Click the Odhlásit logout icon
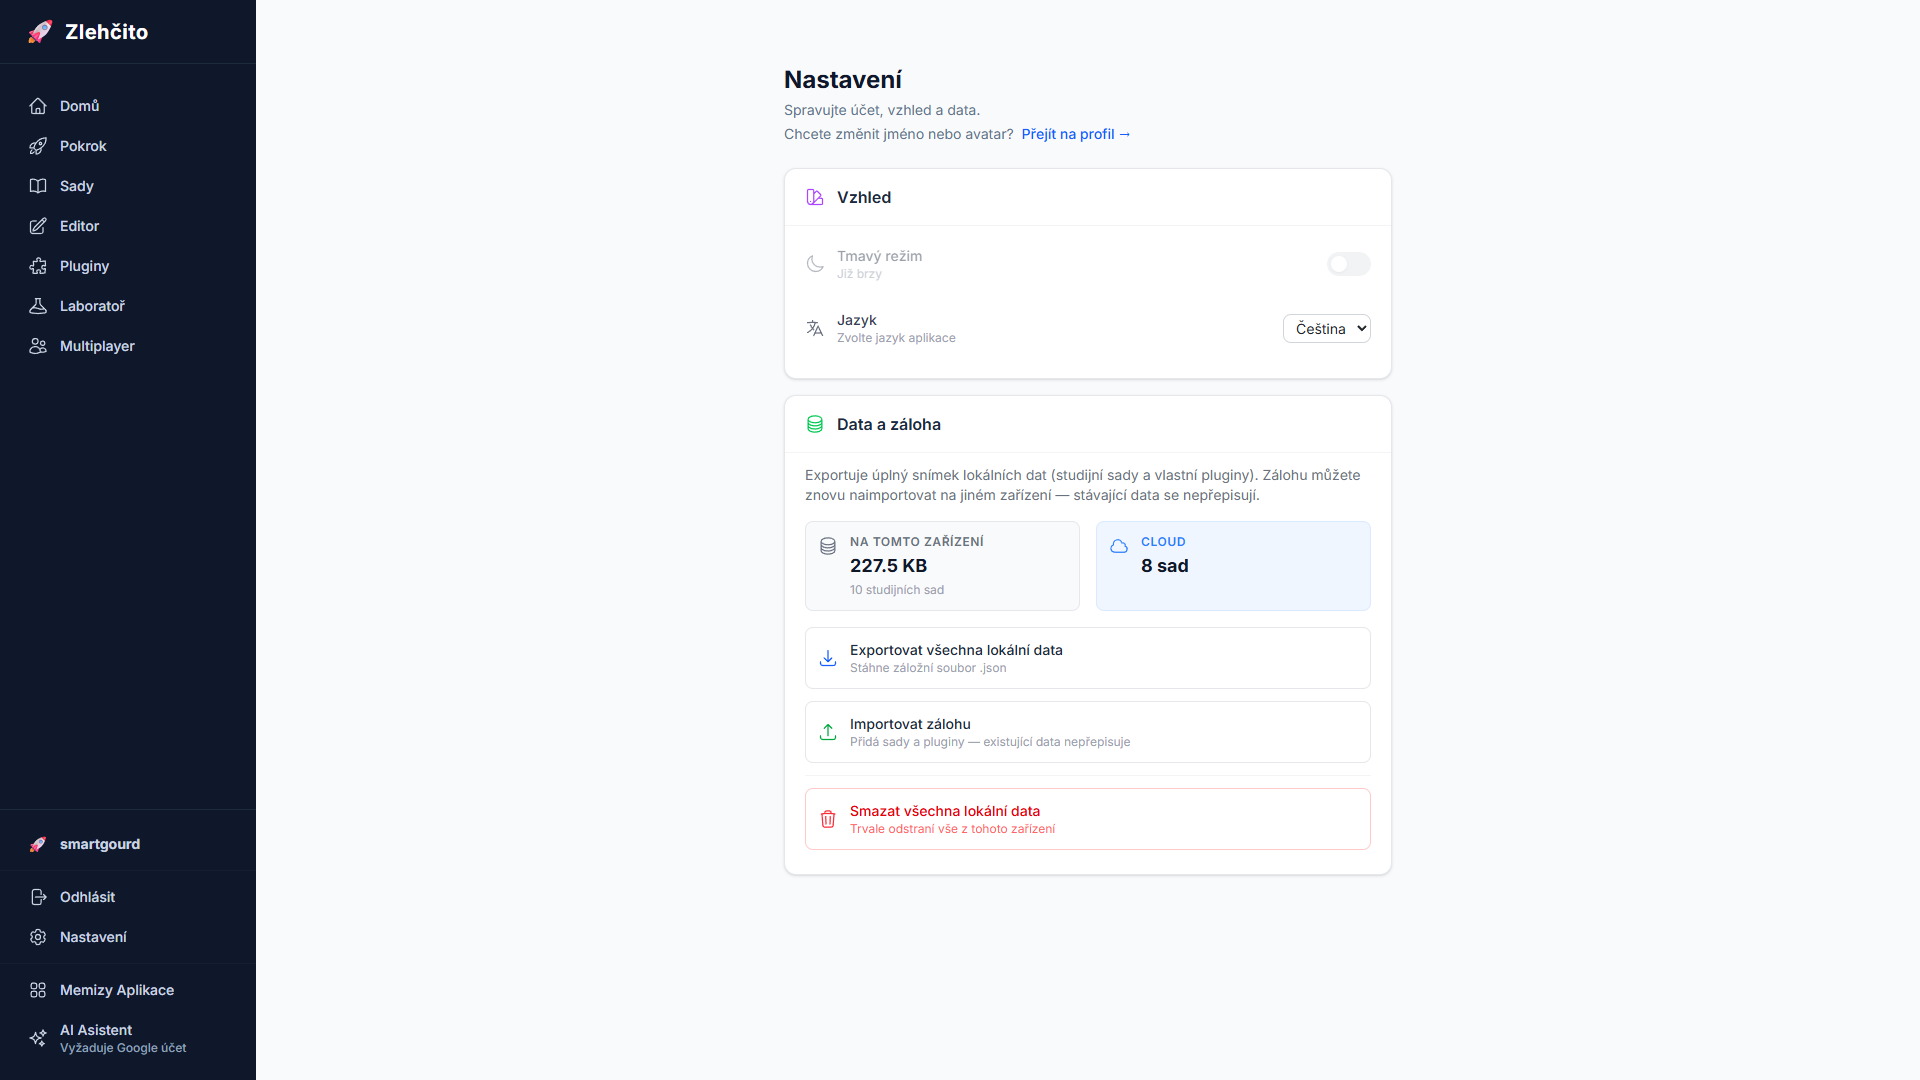The height and width of the screenshot is (1080, 1920). [x=38, y=897]
